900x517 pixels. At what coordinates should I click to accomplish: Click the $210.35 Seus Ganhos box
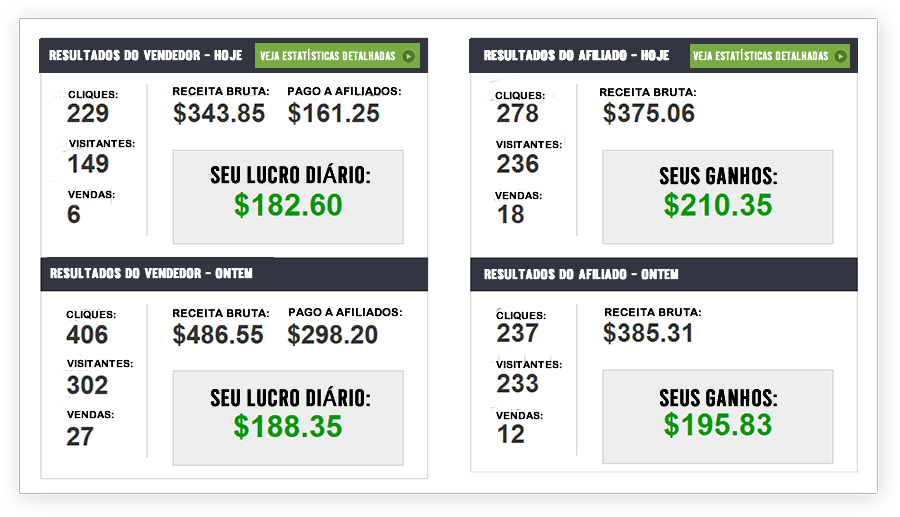717,197
